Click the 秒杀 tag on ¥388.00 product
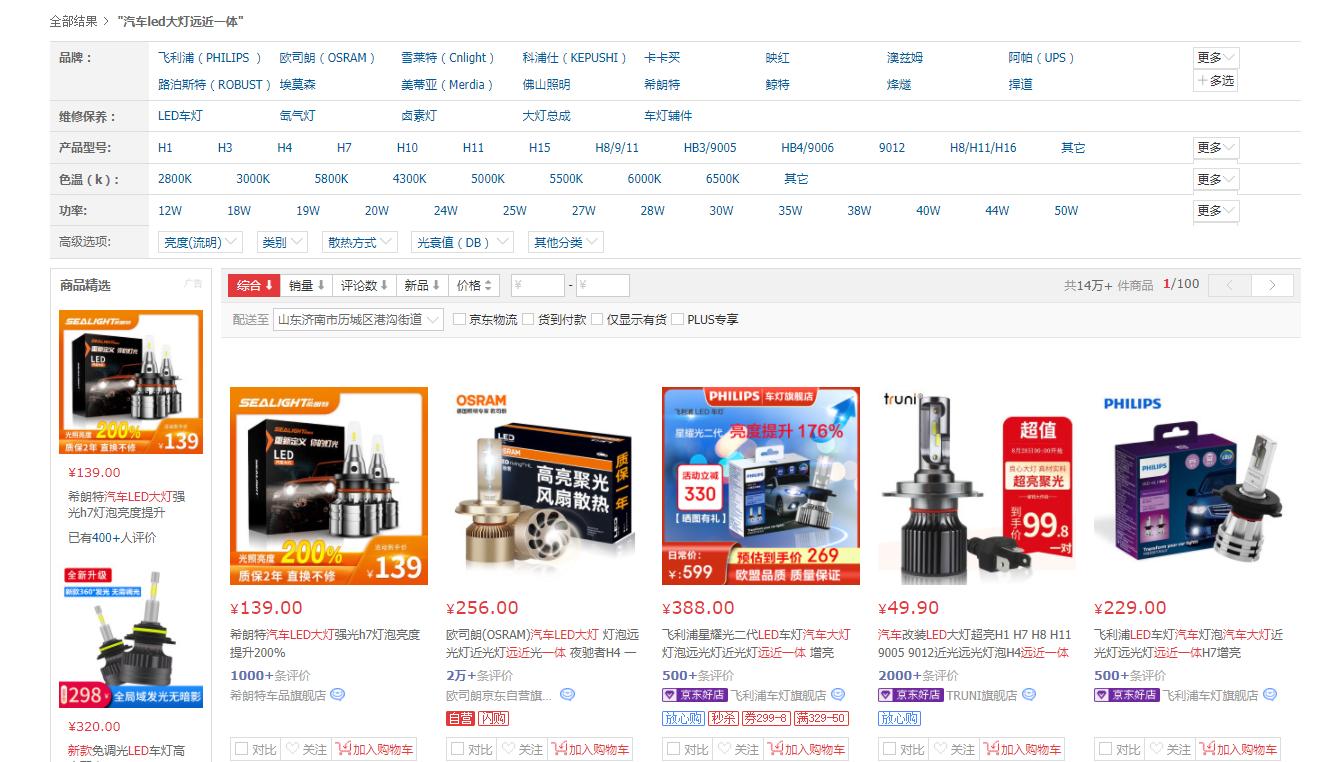 (723, 718)
